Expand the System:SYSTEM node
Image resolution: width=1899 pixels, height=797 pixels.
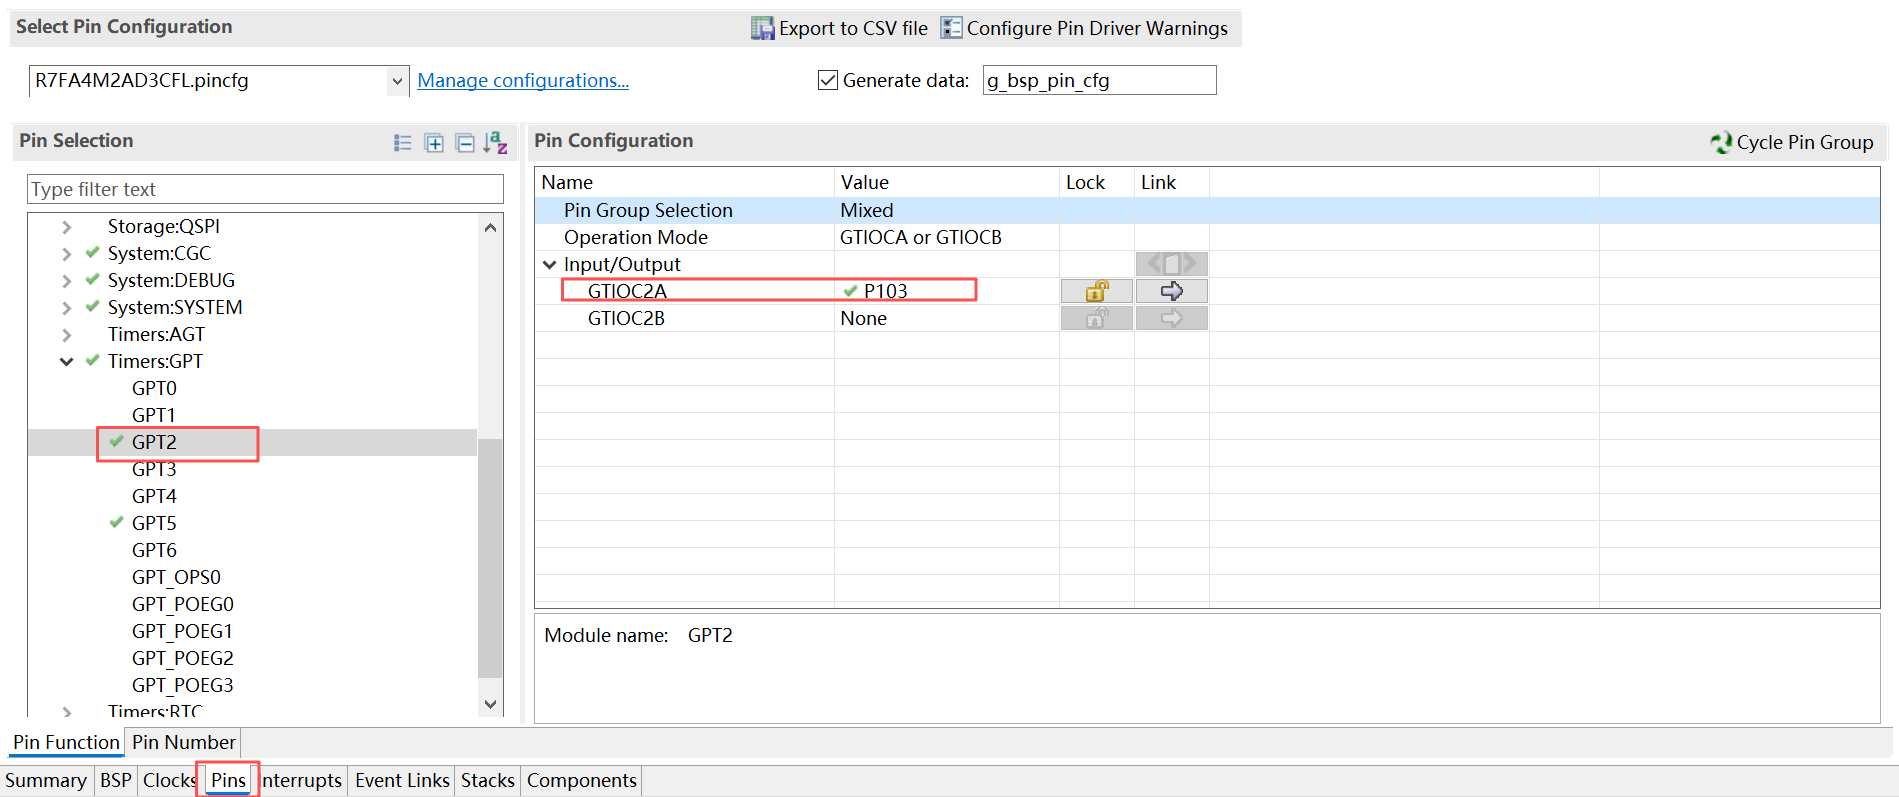tap(67, 308)
